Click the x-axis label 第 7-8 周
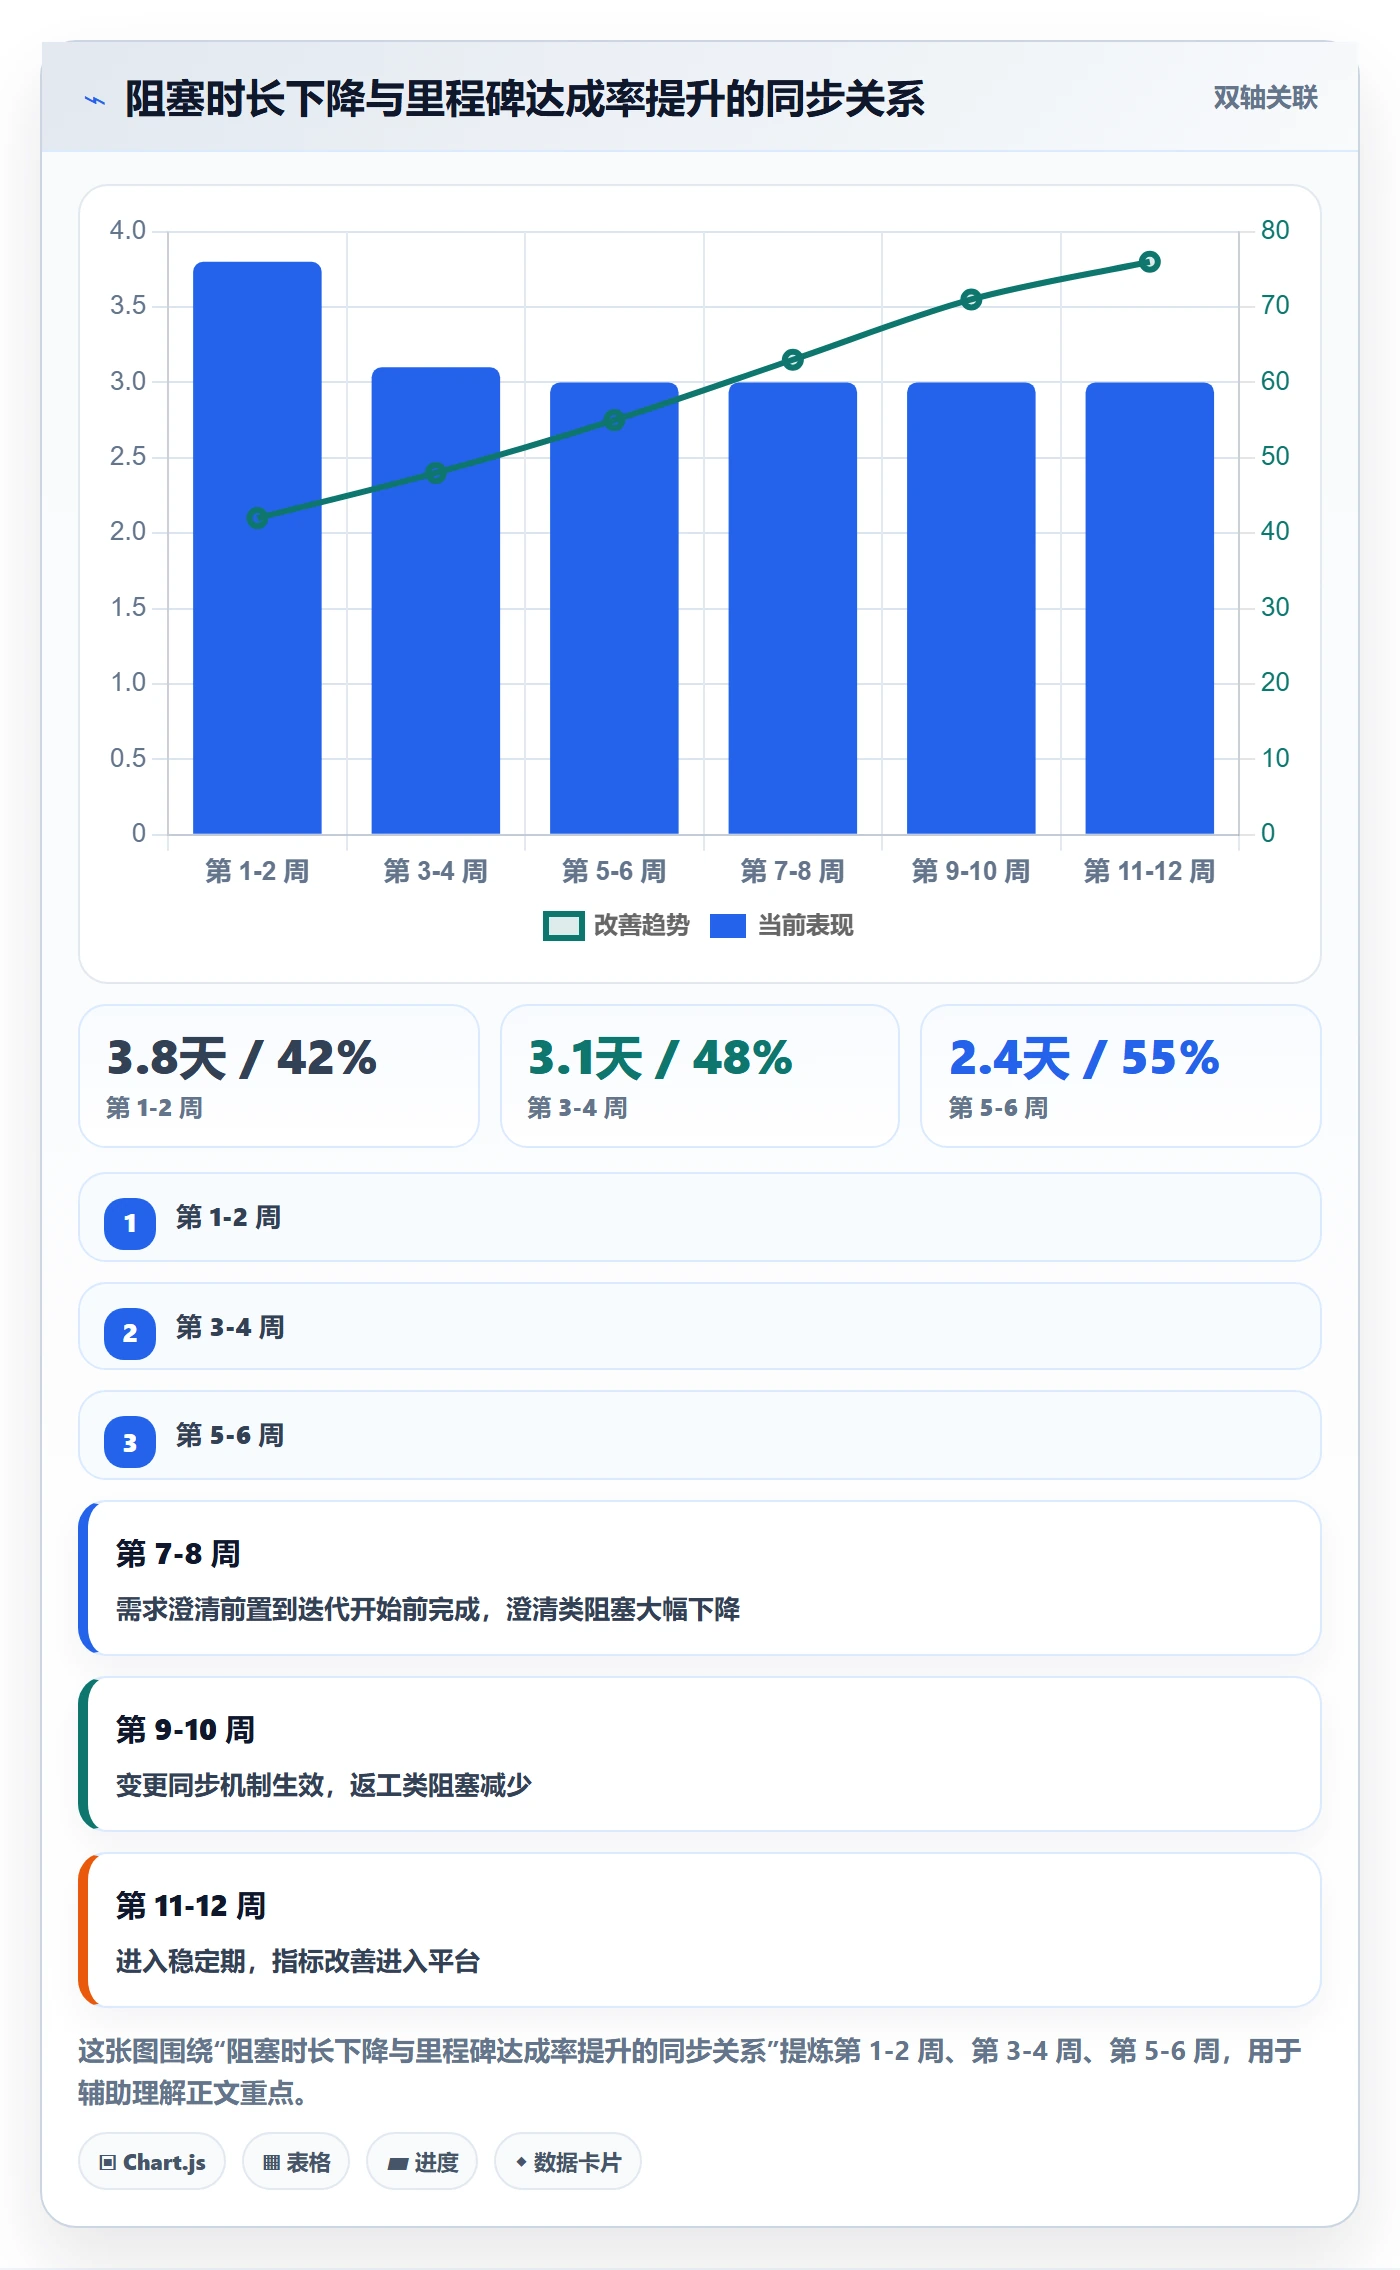This screenshot has width=1400, height=2270. (x=793, y=872)
